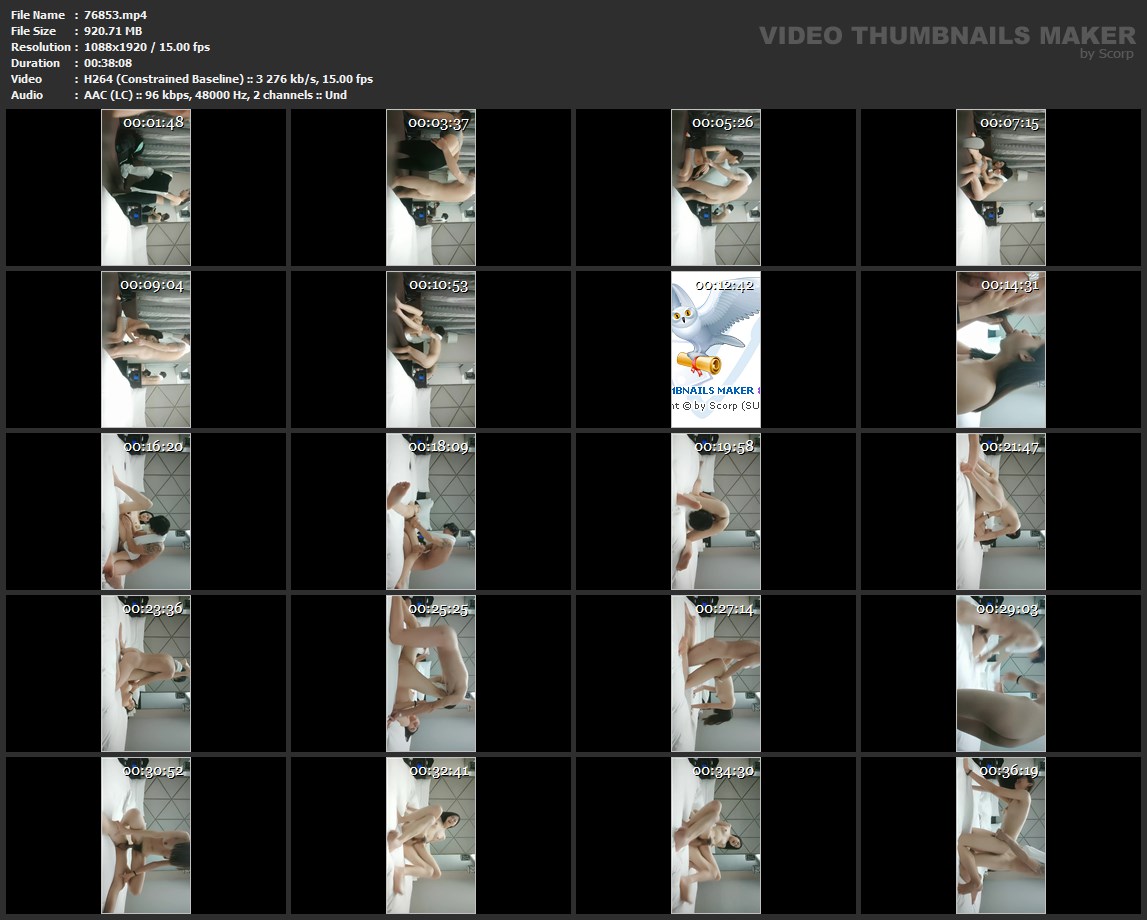
Task: Select the 00:16:20 thumbnail
Action: click(x=146, y=511)
